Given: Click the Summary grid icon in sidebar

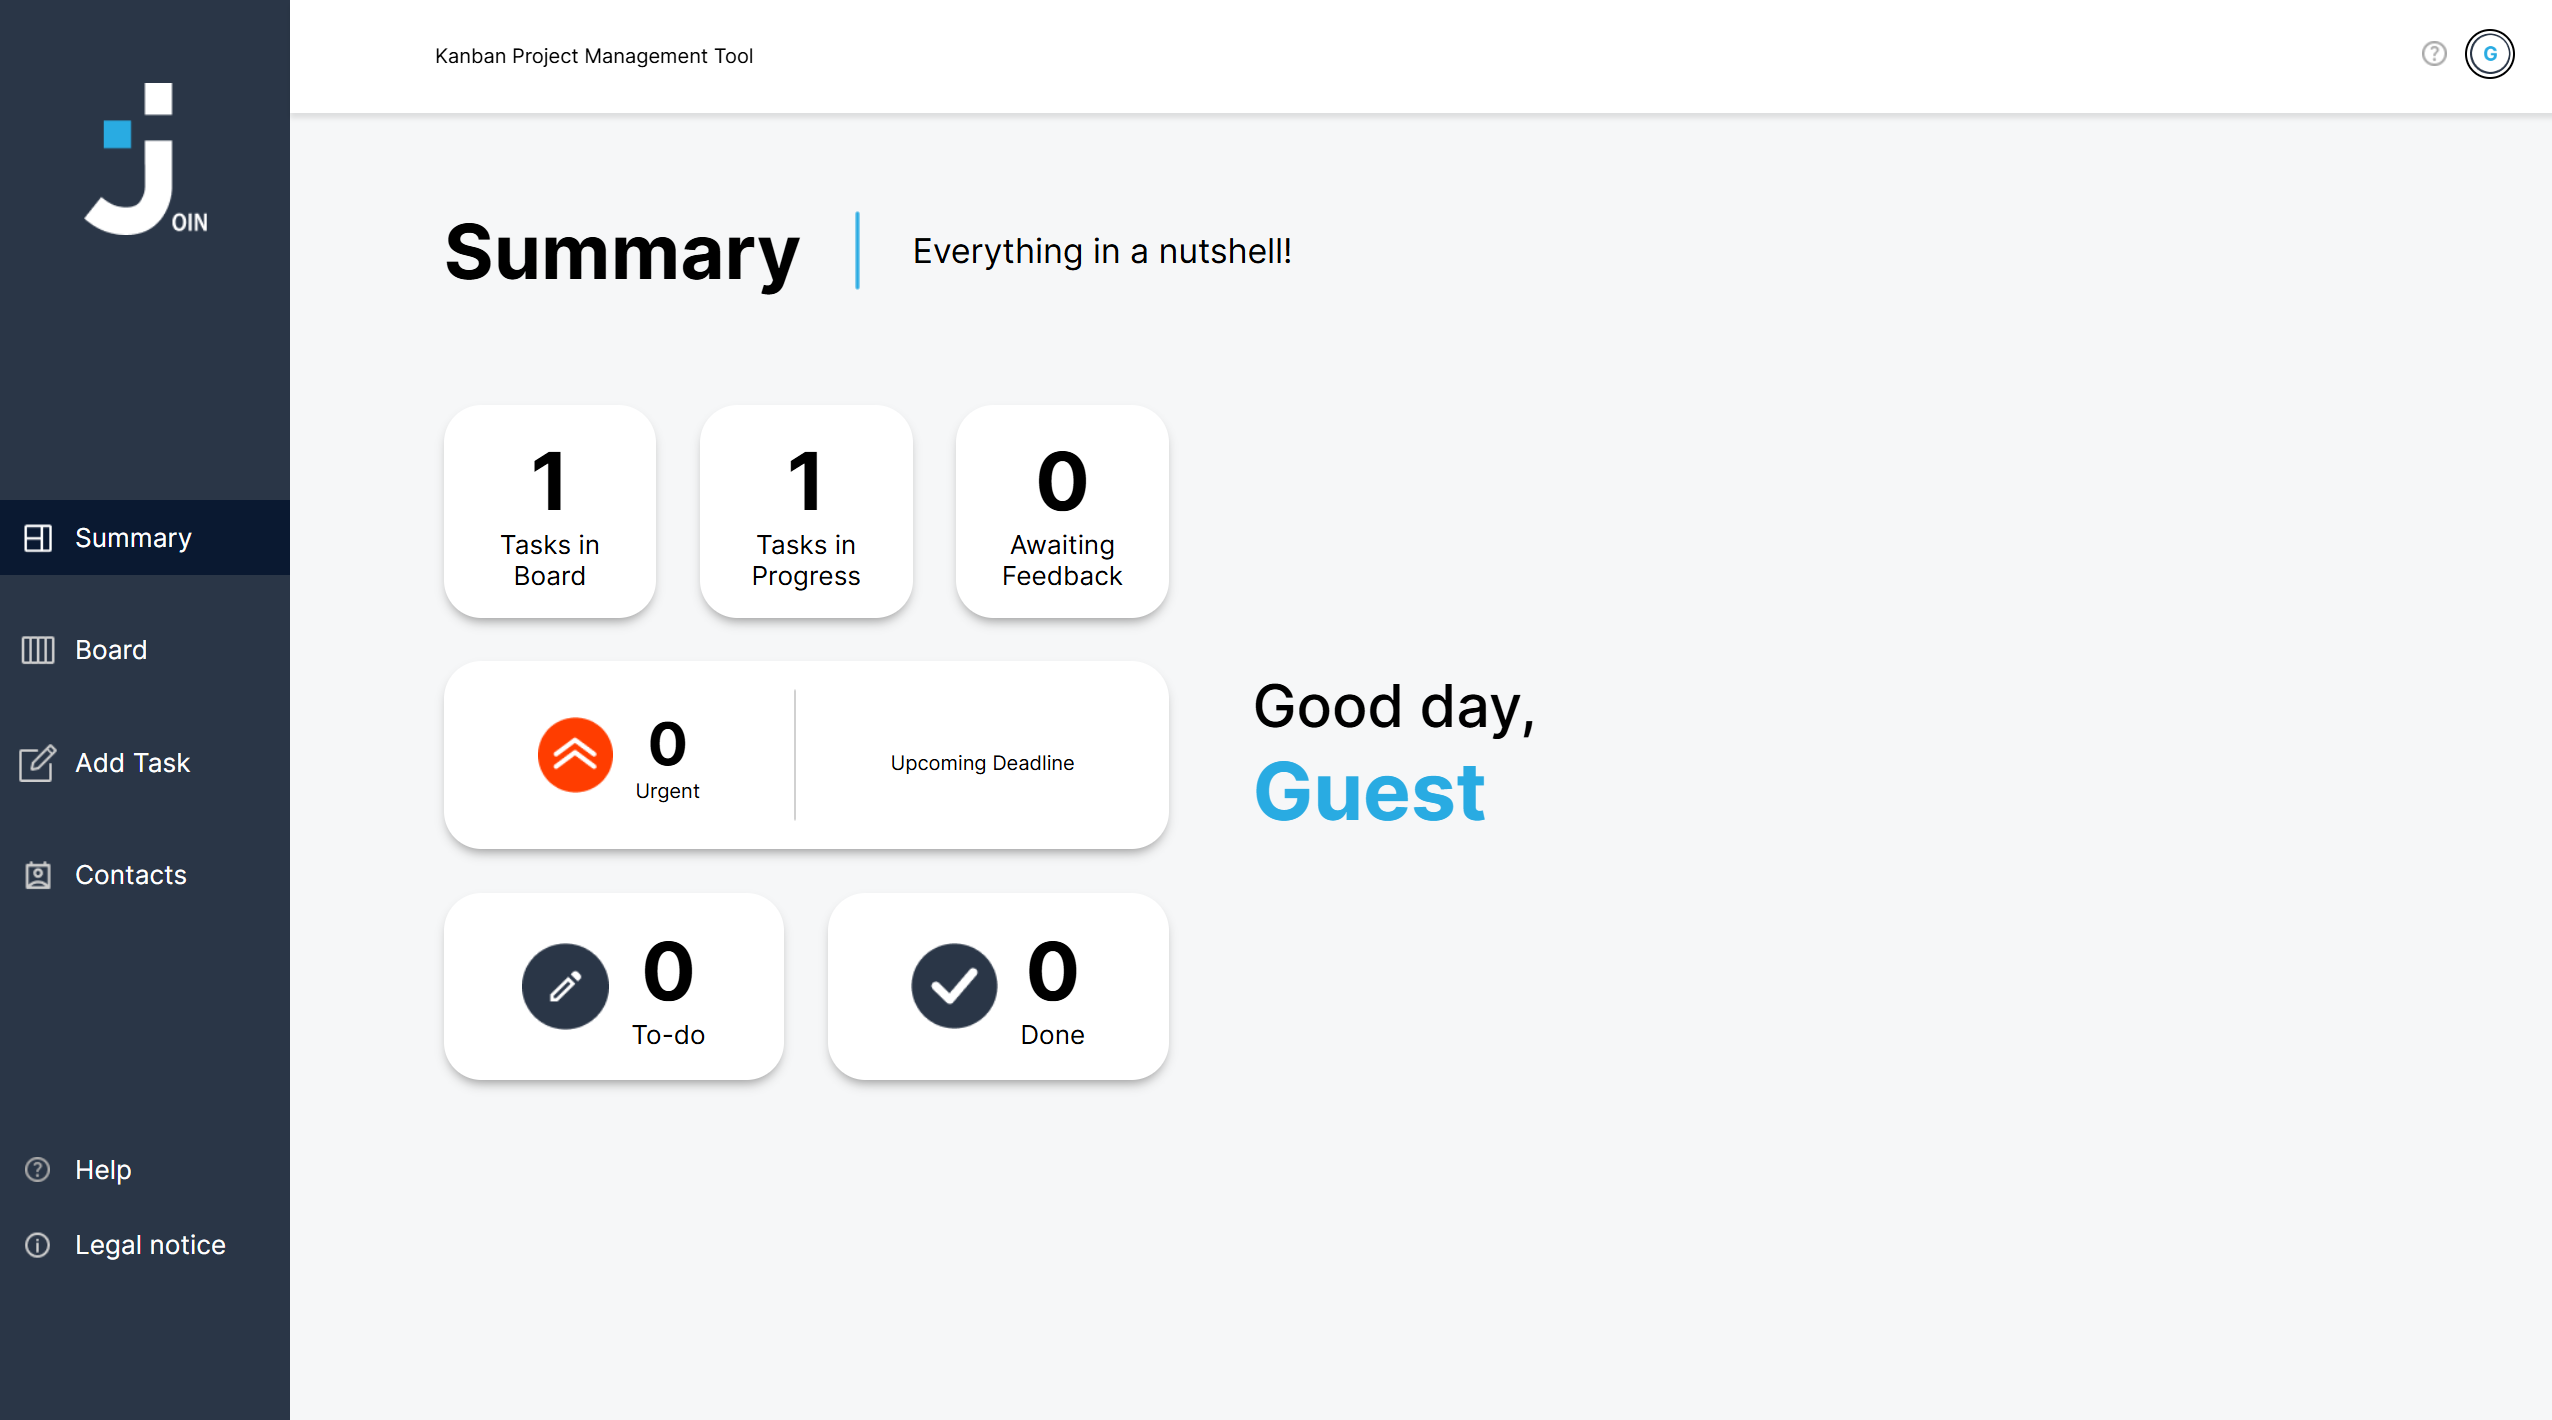Looking at the screenshot, I should click(38, 538).
